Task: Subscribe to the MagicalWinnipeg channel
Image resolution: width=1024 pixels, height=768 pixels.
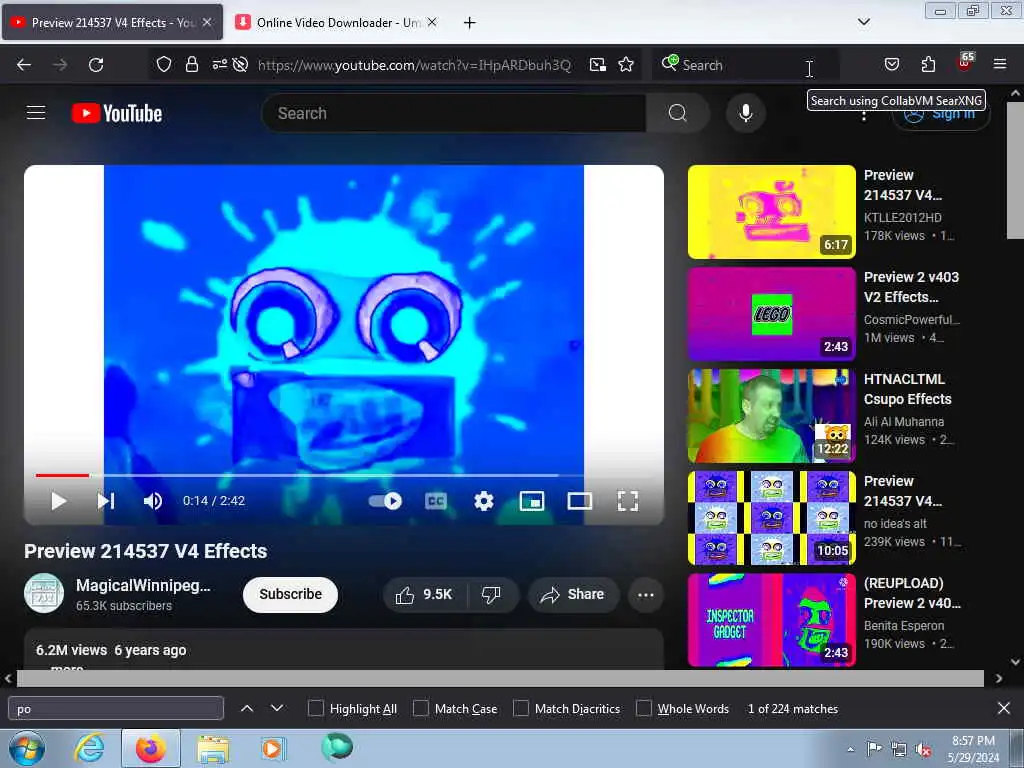Action: coord(290,594)
